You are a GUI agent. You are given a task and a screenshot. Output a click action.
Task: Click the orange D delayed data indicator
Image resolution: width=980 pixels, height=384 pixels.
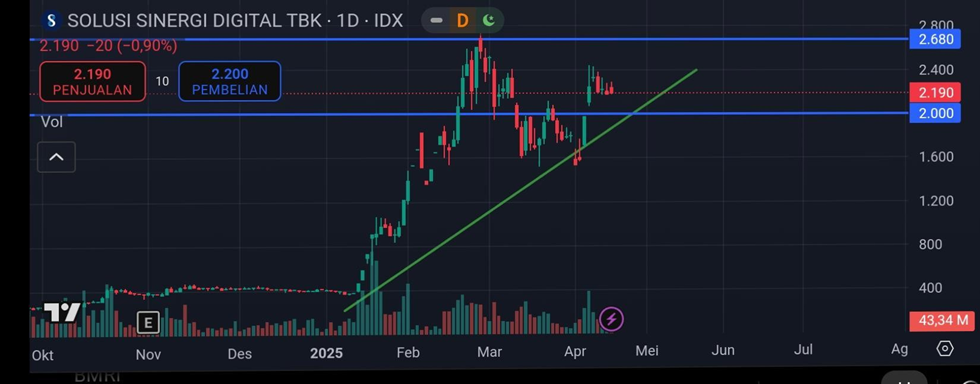(462, 21)
